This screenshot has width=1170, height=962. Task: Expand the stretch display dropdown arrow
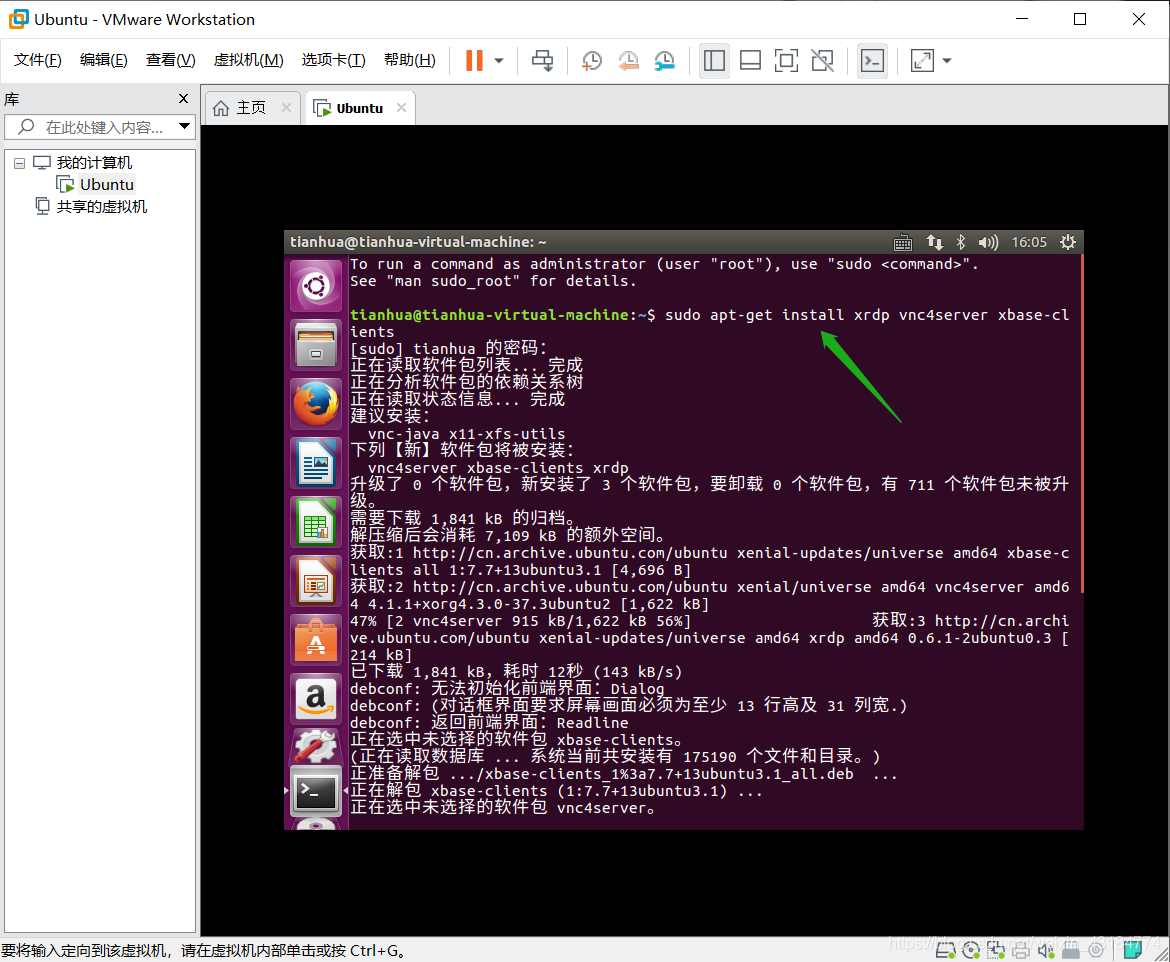tap(947, 60)
